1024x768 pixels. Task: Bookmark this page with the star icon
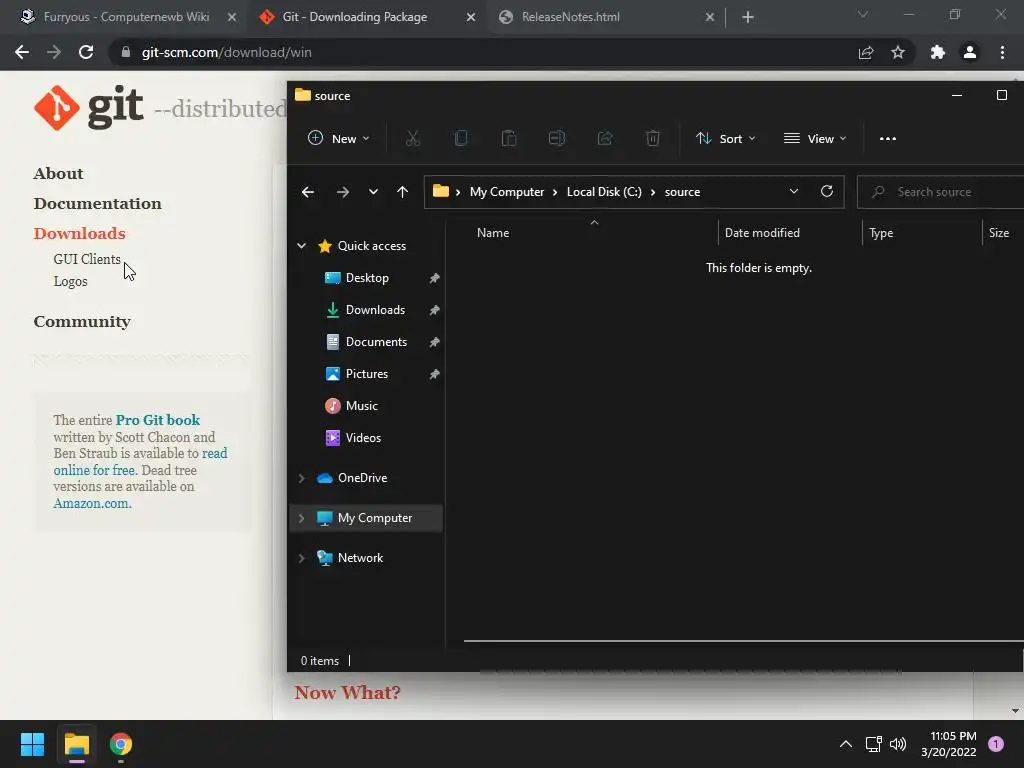[898, 52]
